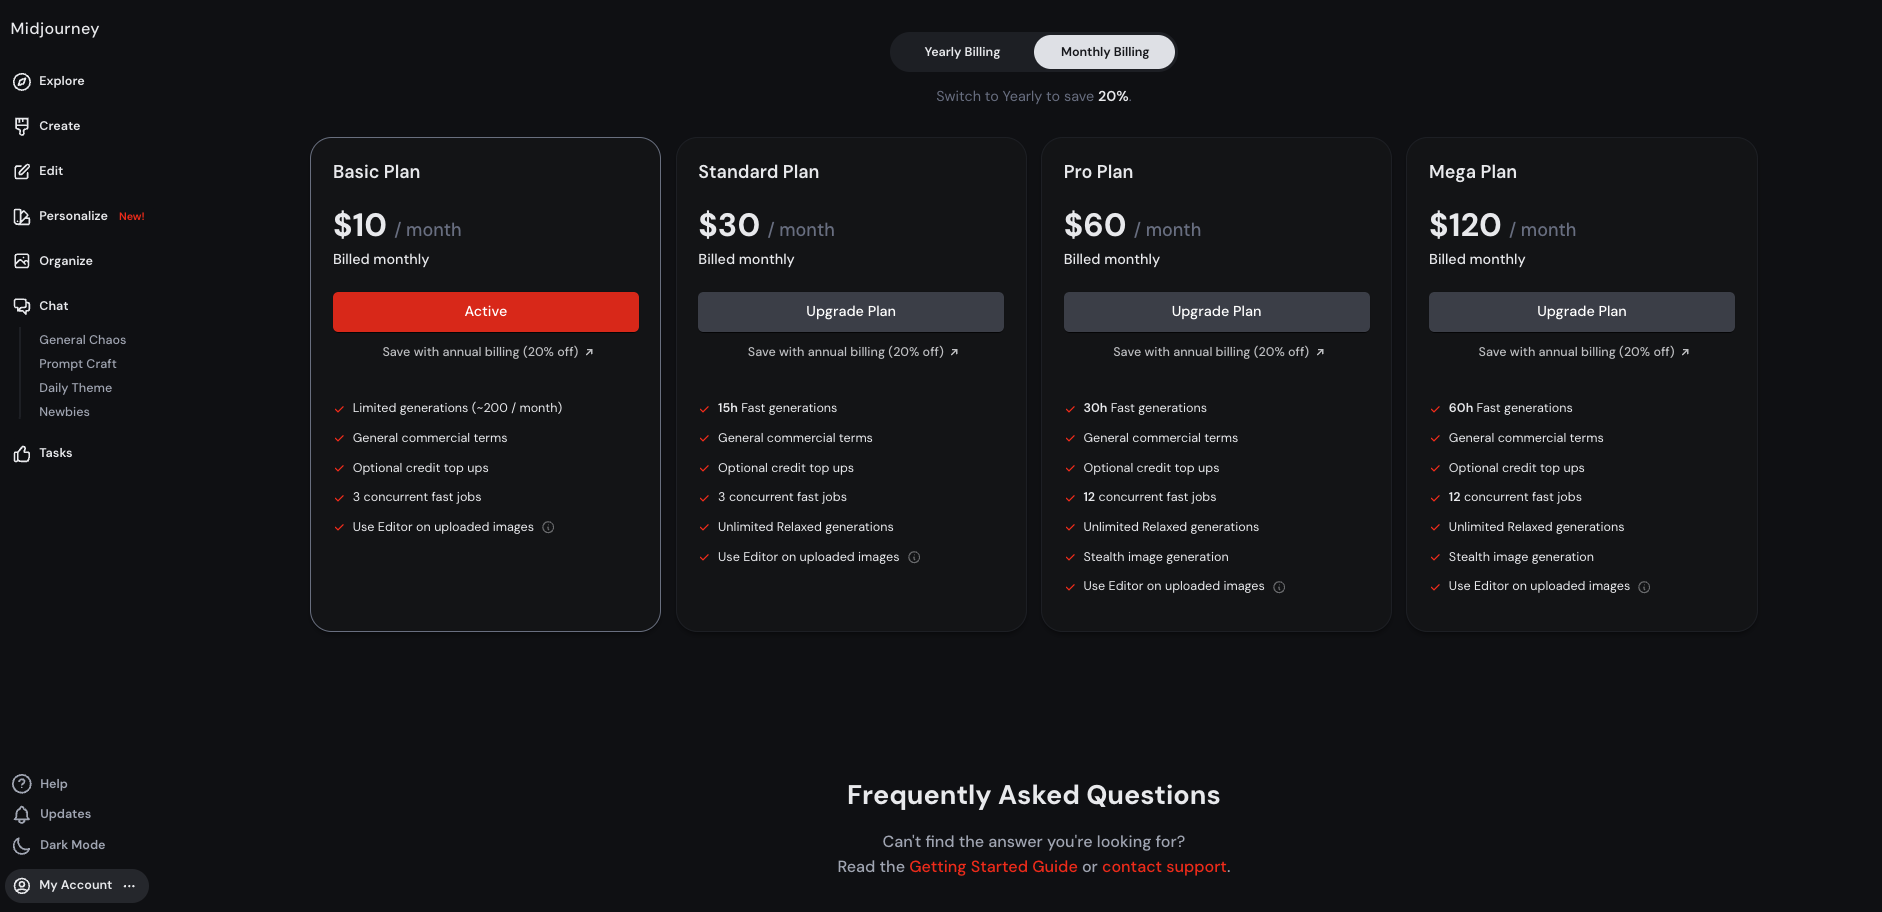Click the Updates bell icon
1882x912 pixels.
pyautogui.click(x=22, y=814)
